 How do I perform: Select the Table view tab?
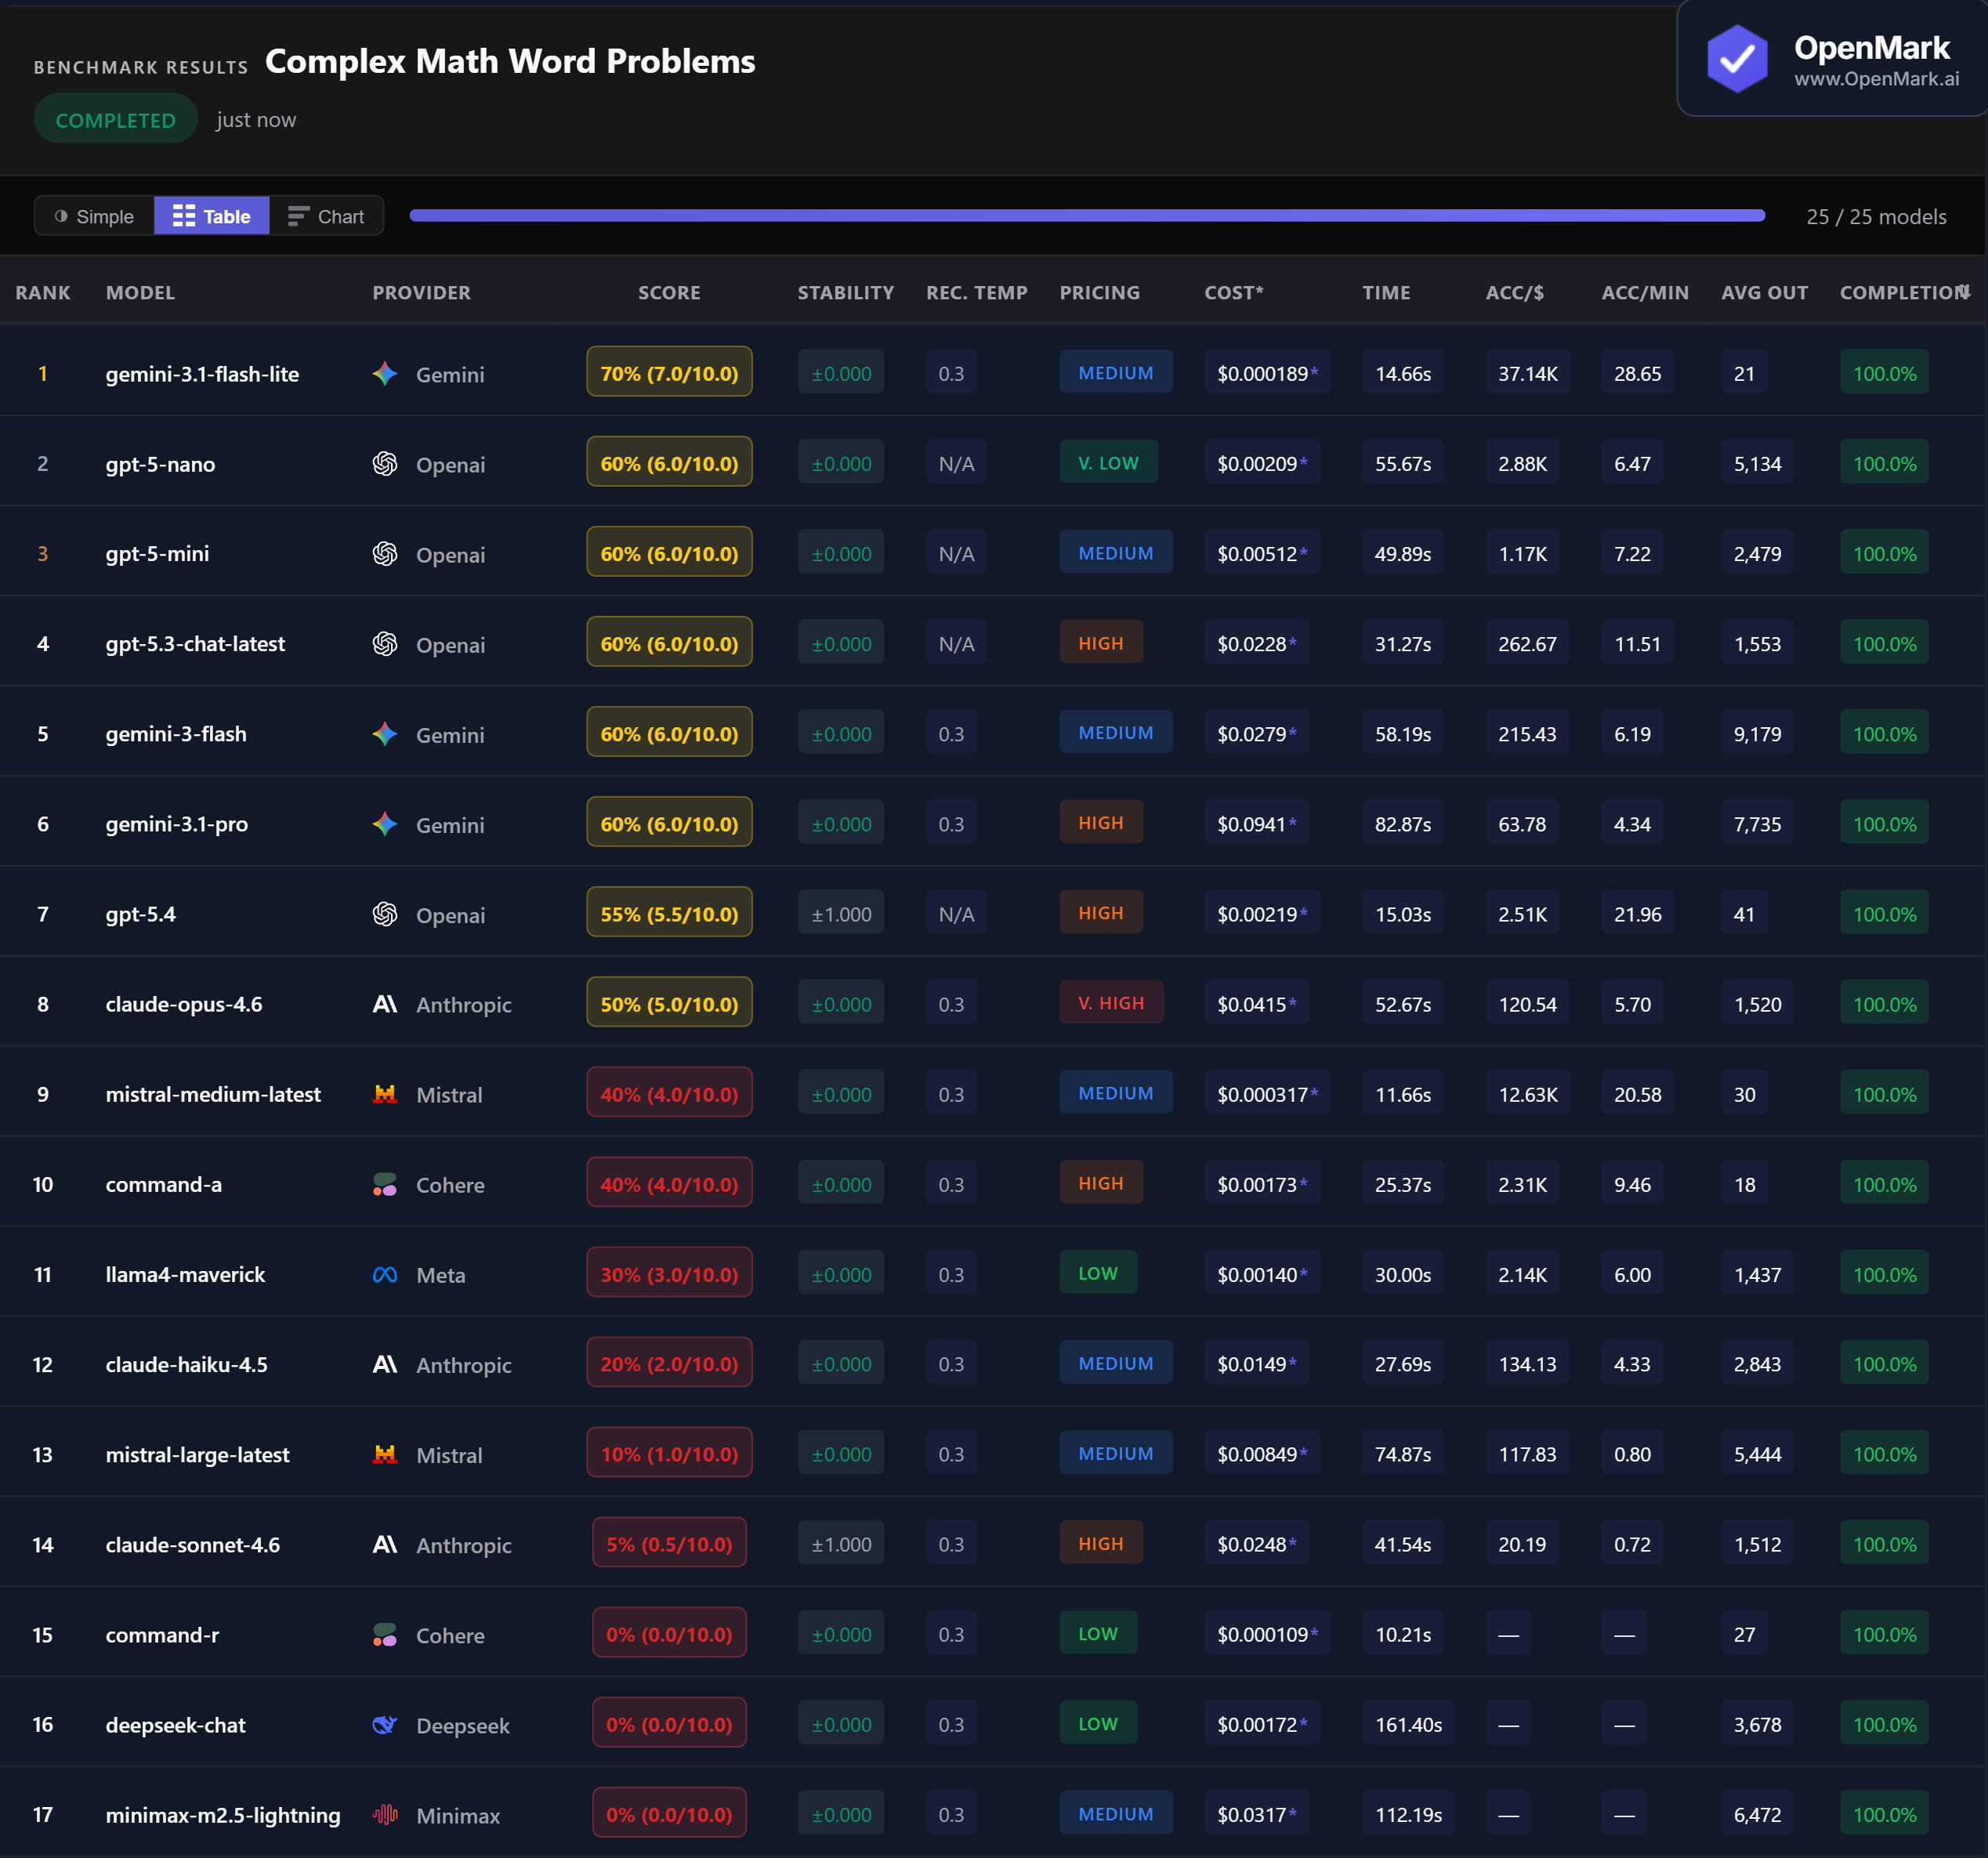pyautogui.click(x=211, y=216)
